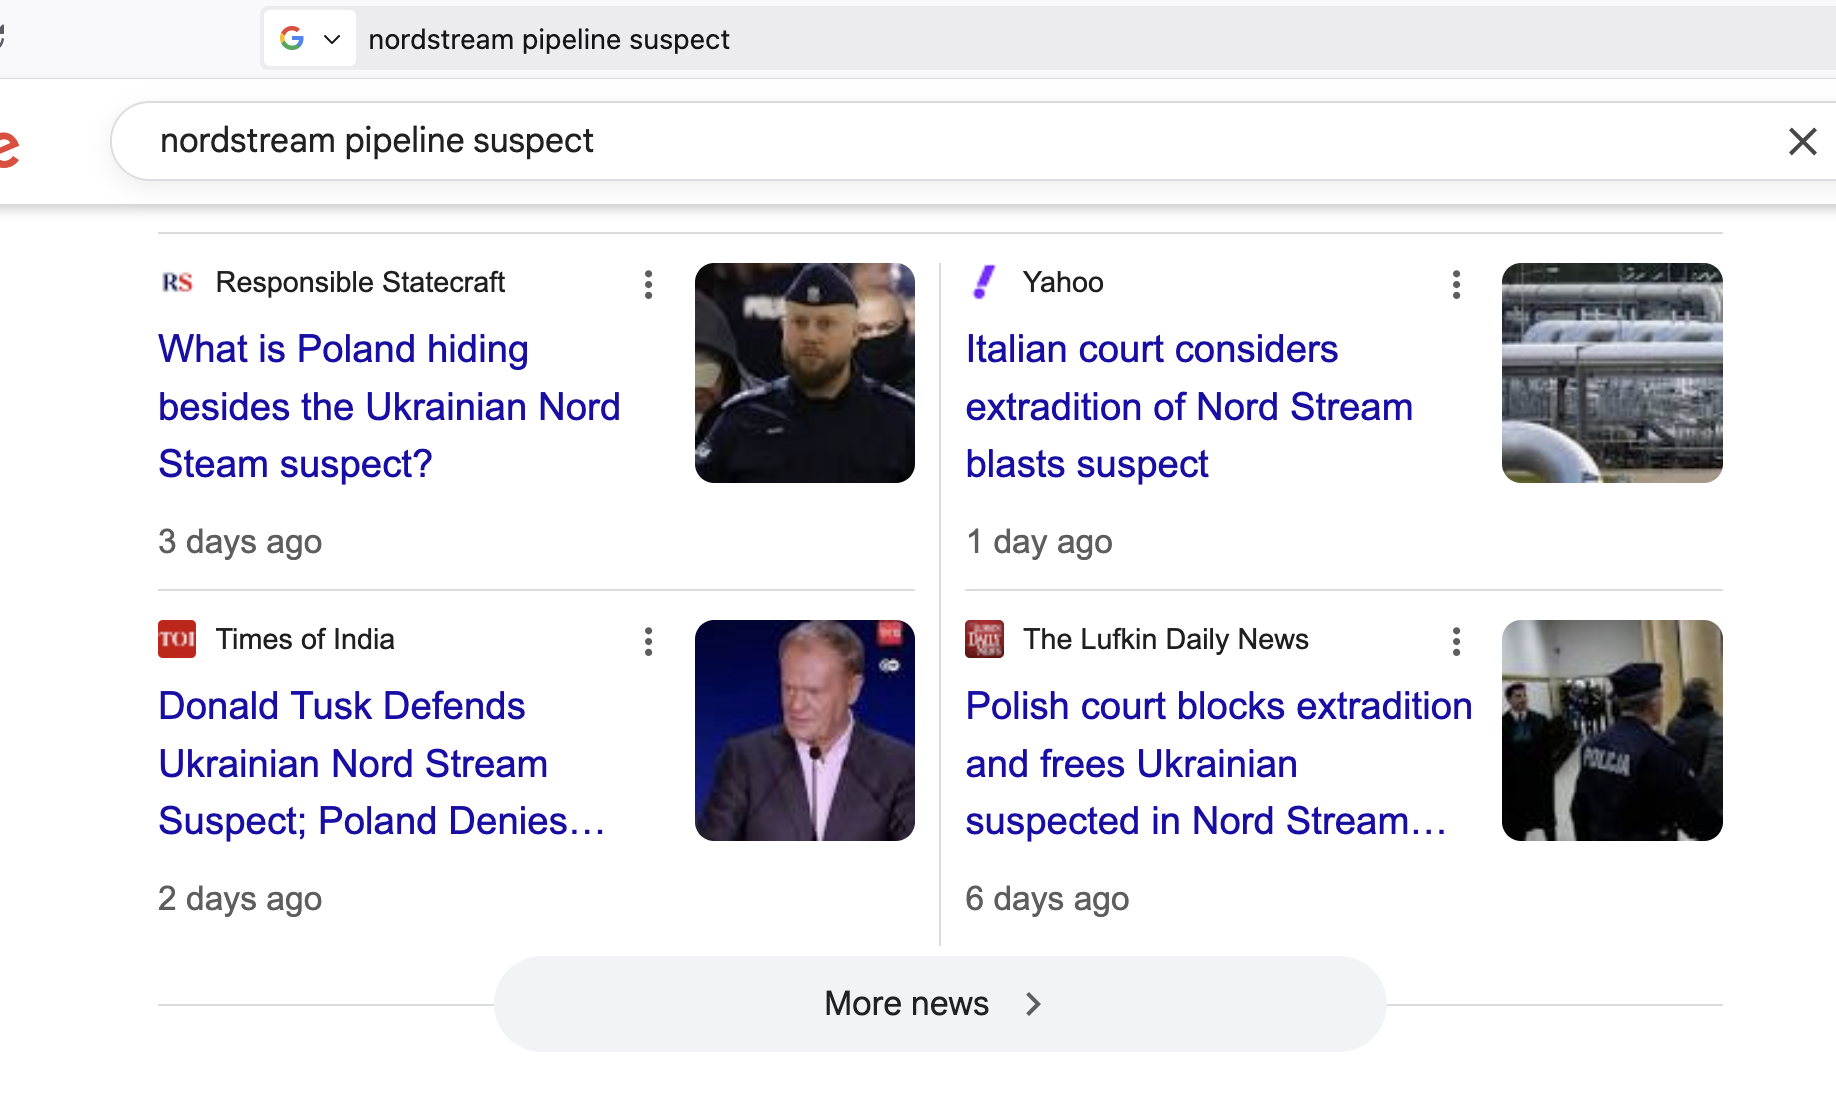Open 'Donald Tusk Defends Ukrainian Nord Stream' headline
Image resolution: width=1836 pixels, height=1096 pixels.
[381, 763]
